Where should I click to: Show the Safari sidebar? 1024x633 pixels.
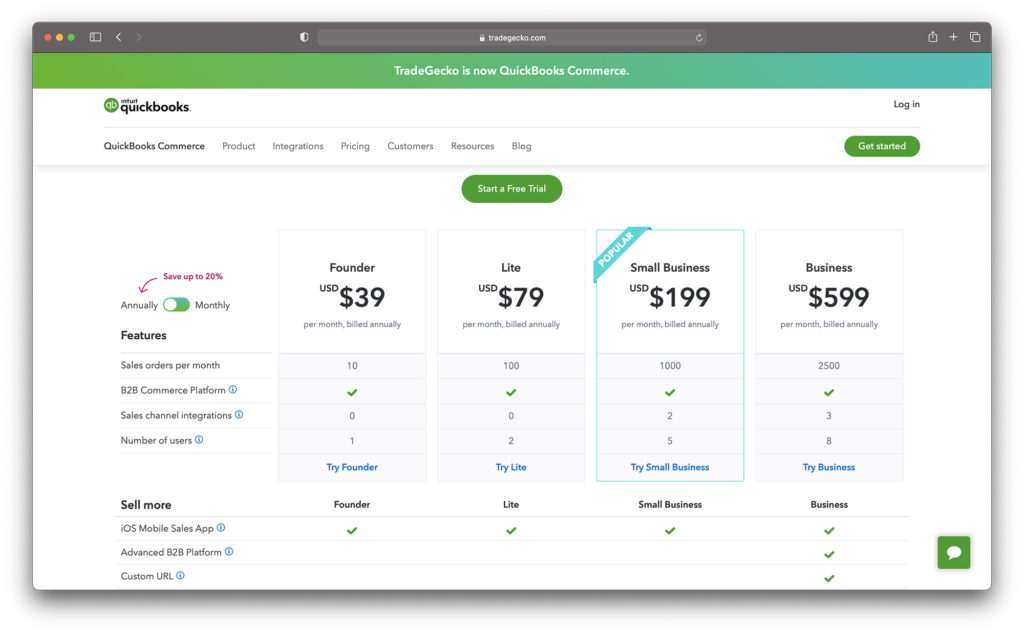[x=95, y=37]
